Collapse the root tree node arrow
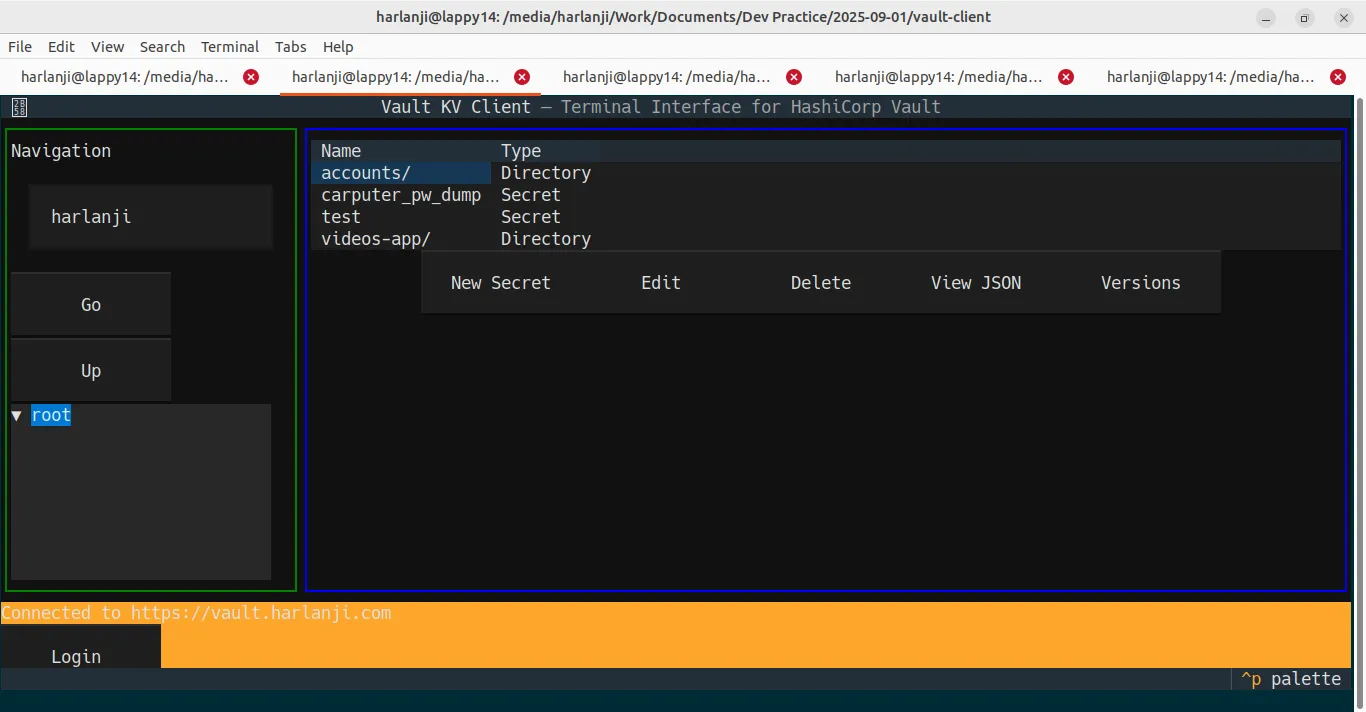Viewport: 1366px width, 712px height. coord(16,415)
